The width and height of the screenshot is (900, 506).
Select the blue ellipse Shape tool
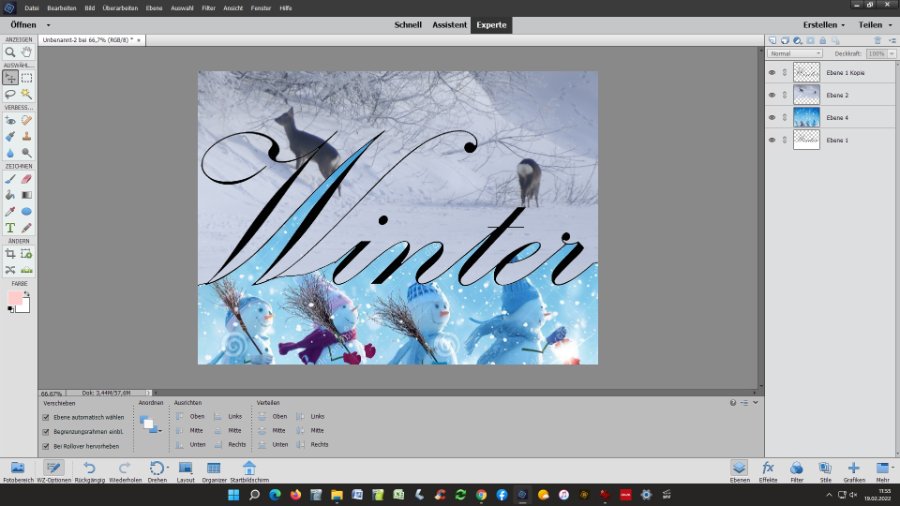[26, 211]
